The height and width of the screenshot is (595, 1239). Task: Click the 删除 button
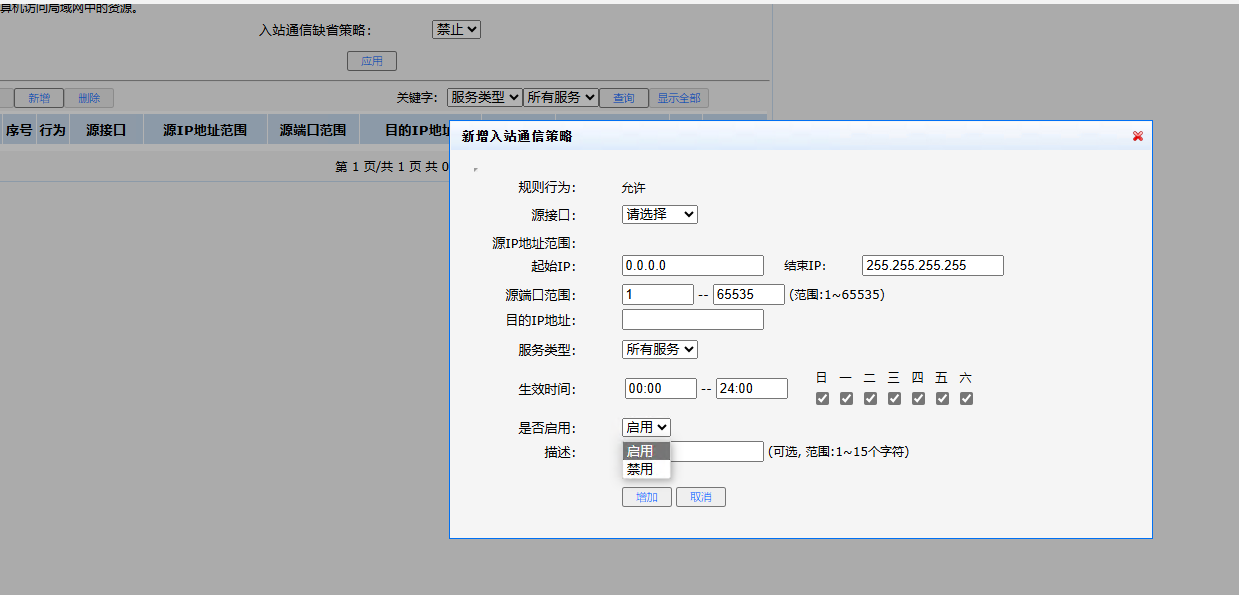coord(89,98)
